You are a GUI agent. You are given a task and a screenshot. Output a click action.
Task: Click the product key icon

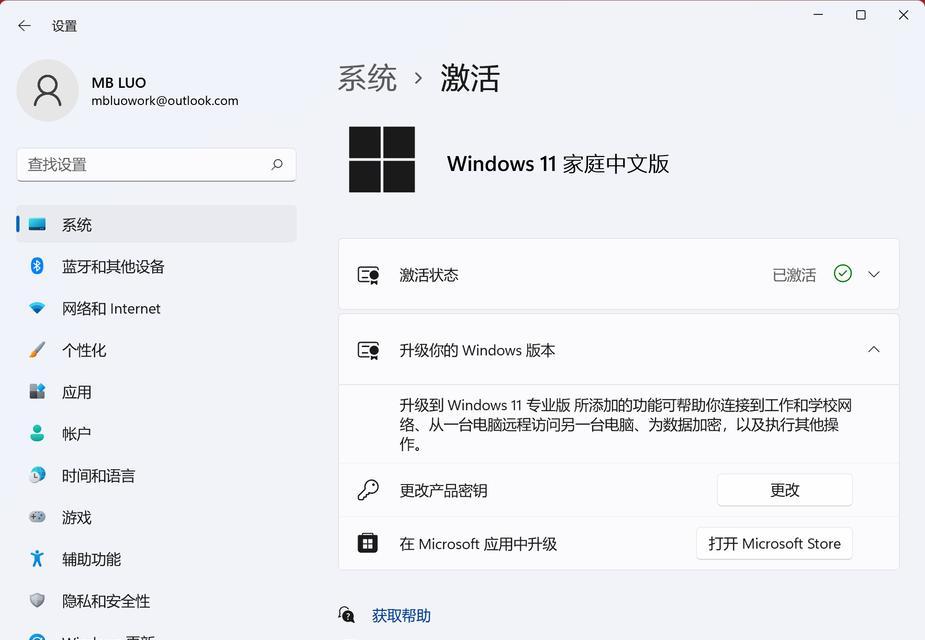(x=368, y=490)
